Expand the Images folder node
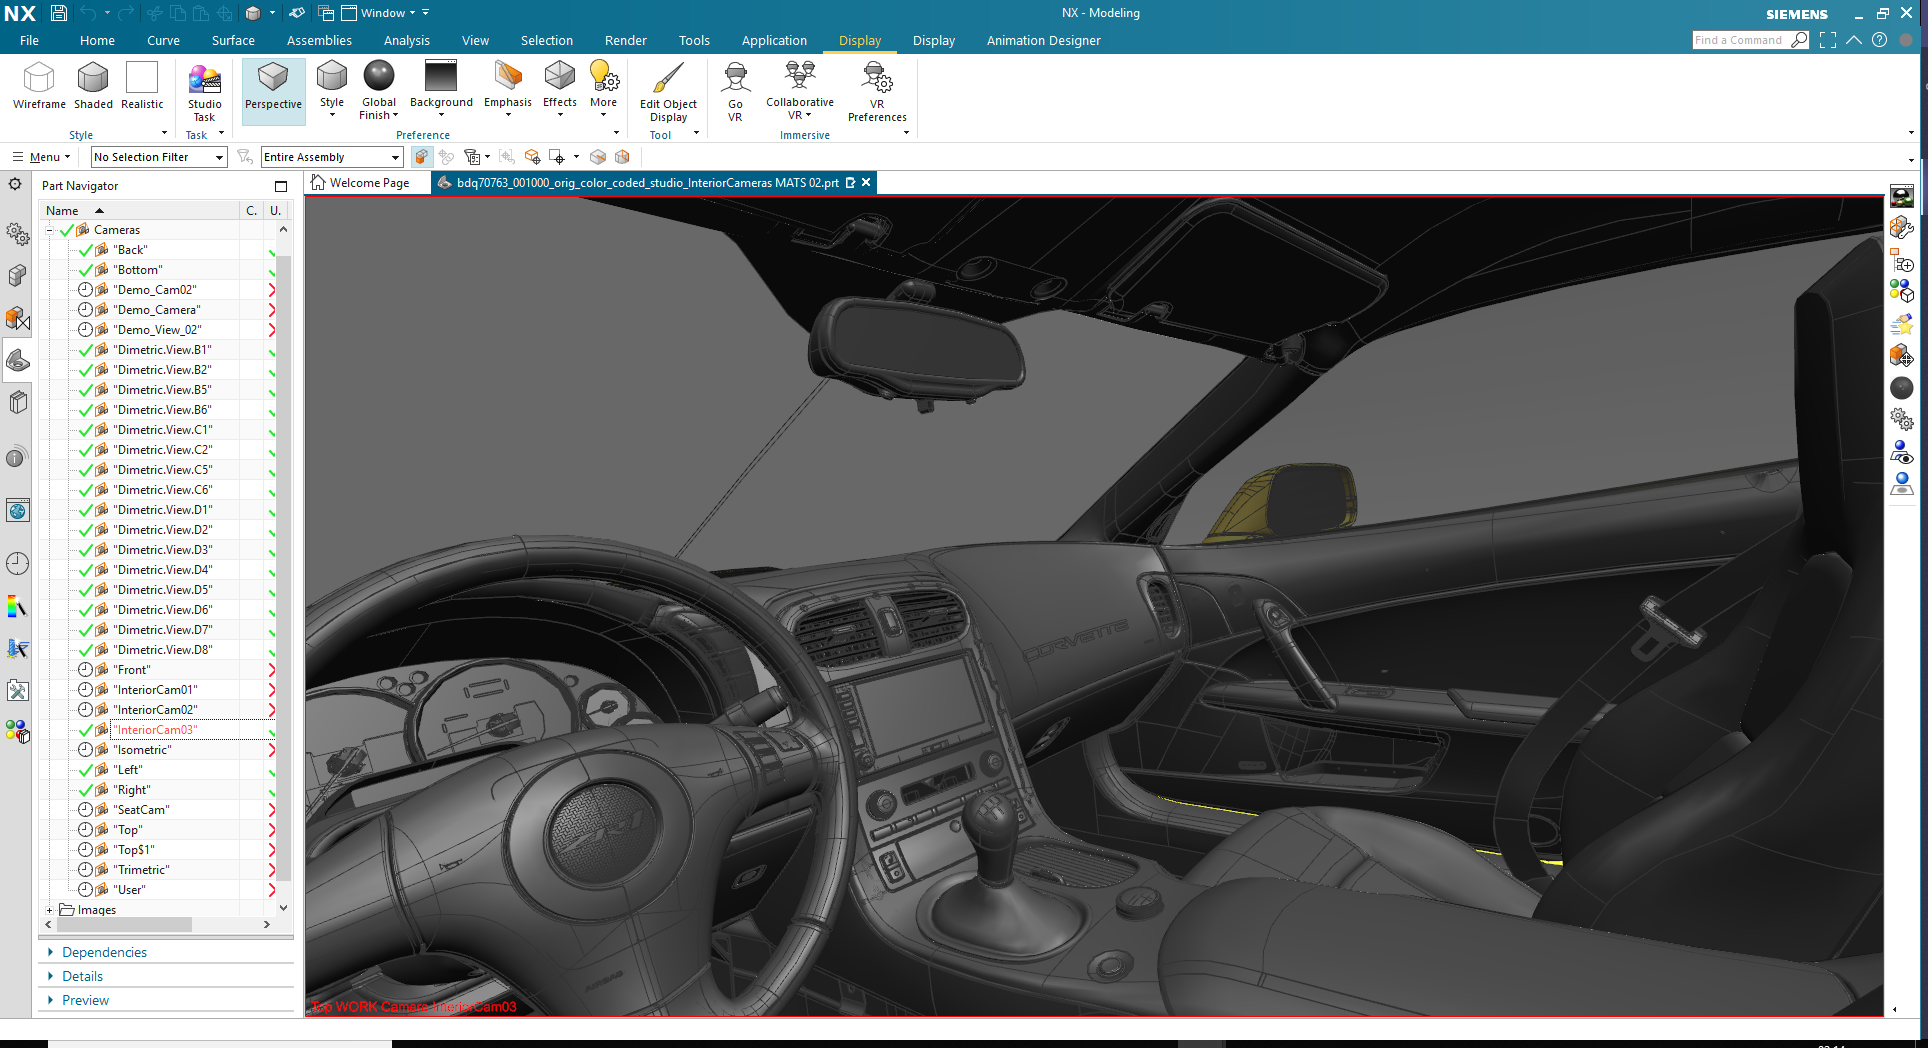Viewport: 1928px width, 1048px height. click(x=50, y=910)
